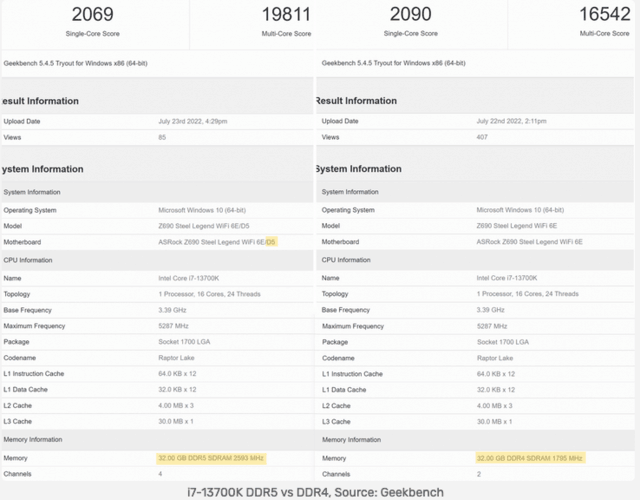Click CPU Information subheader in right panel
Screen dimensions: 640x500
[x=346, y=260]
